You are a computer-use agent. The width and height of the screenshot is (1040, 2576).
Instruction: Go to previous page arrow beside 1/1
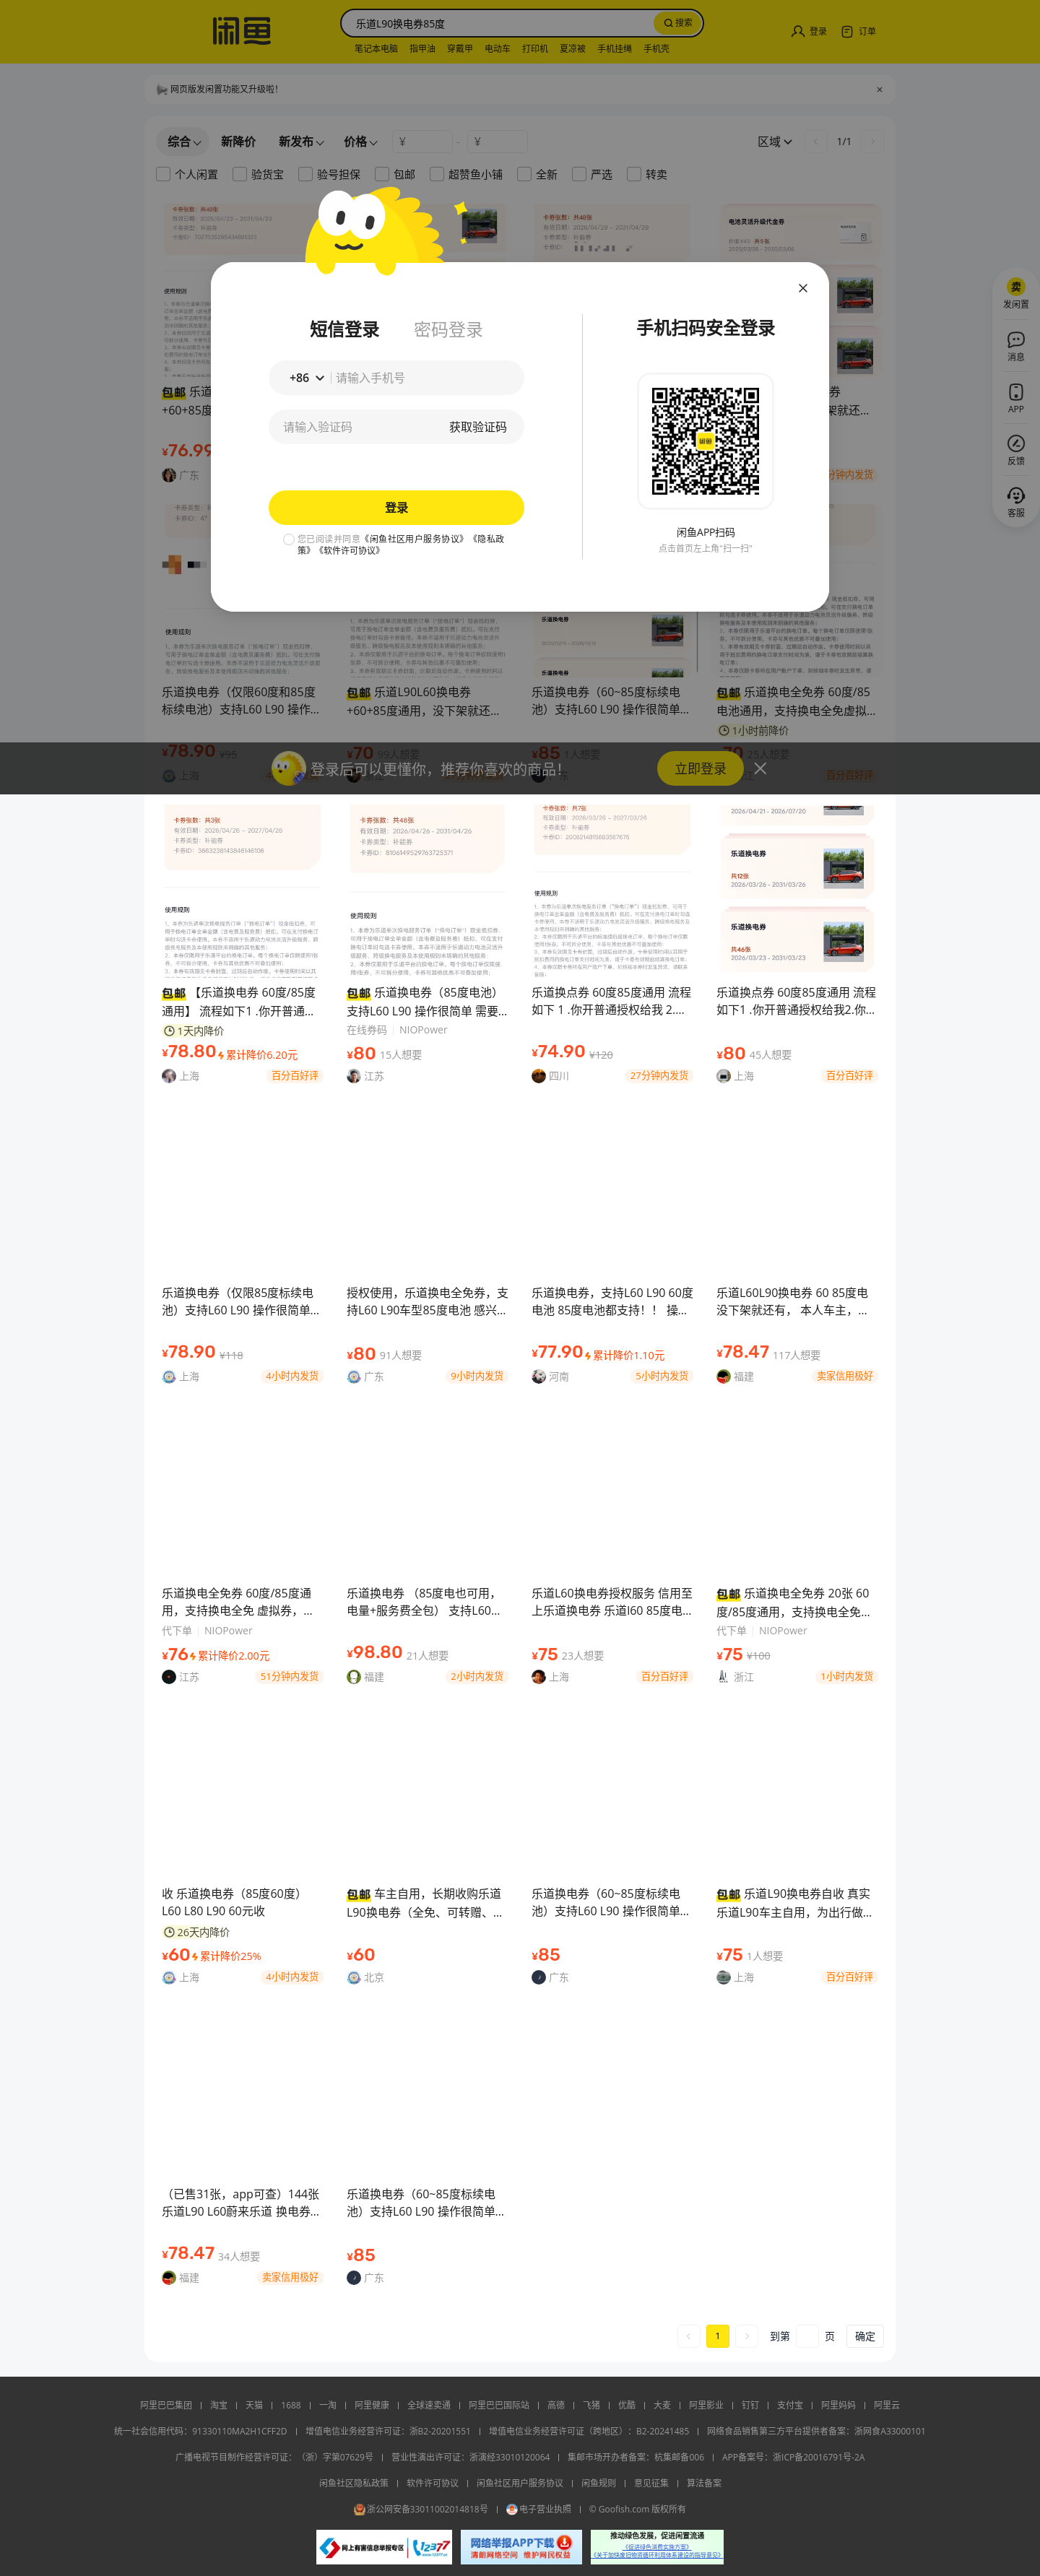pyautogui.click(x=815, y=142)
